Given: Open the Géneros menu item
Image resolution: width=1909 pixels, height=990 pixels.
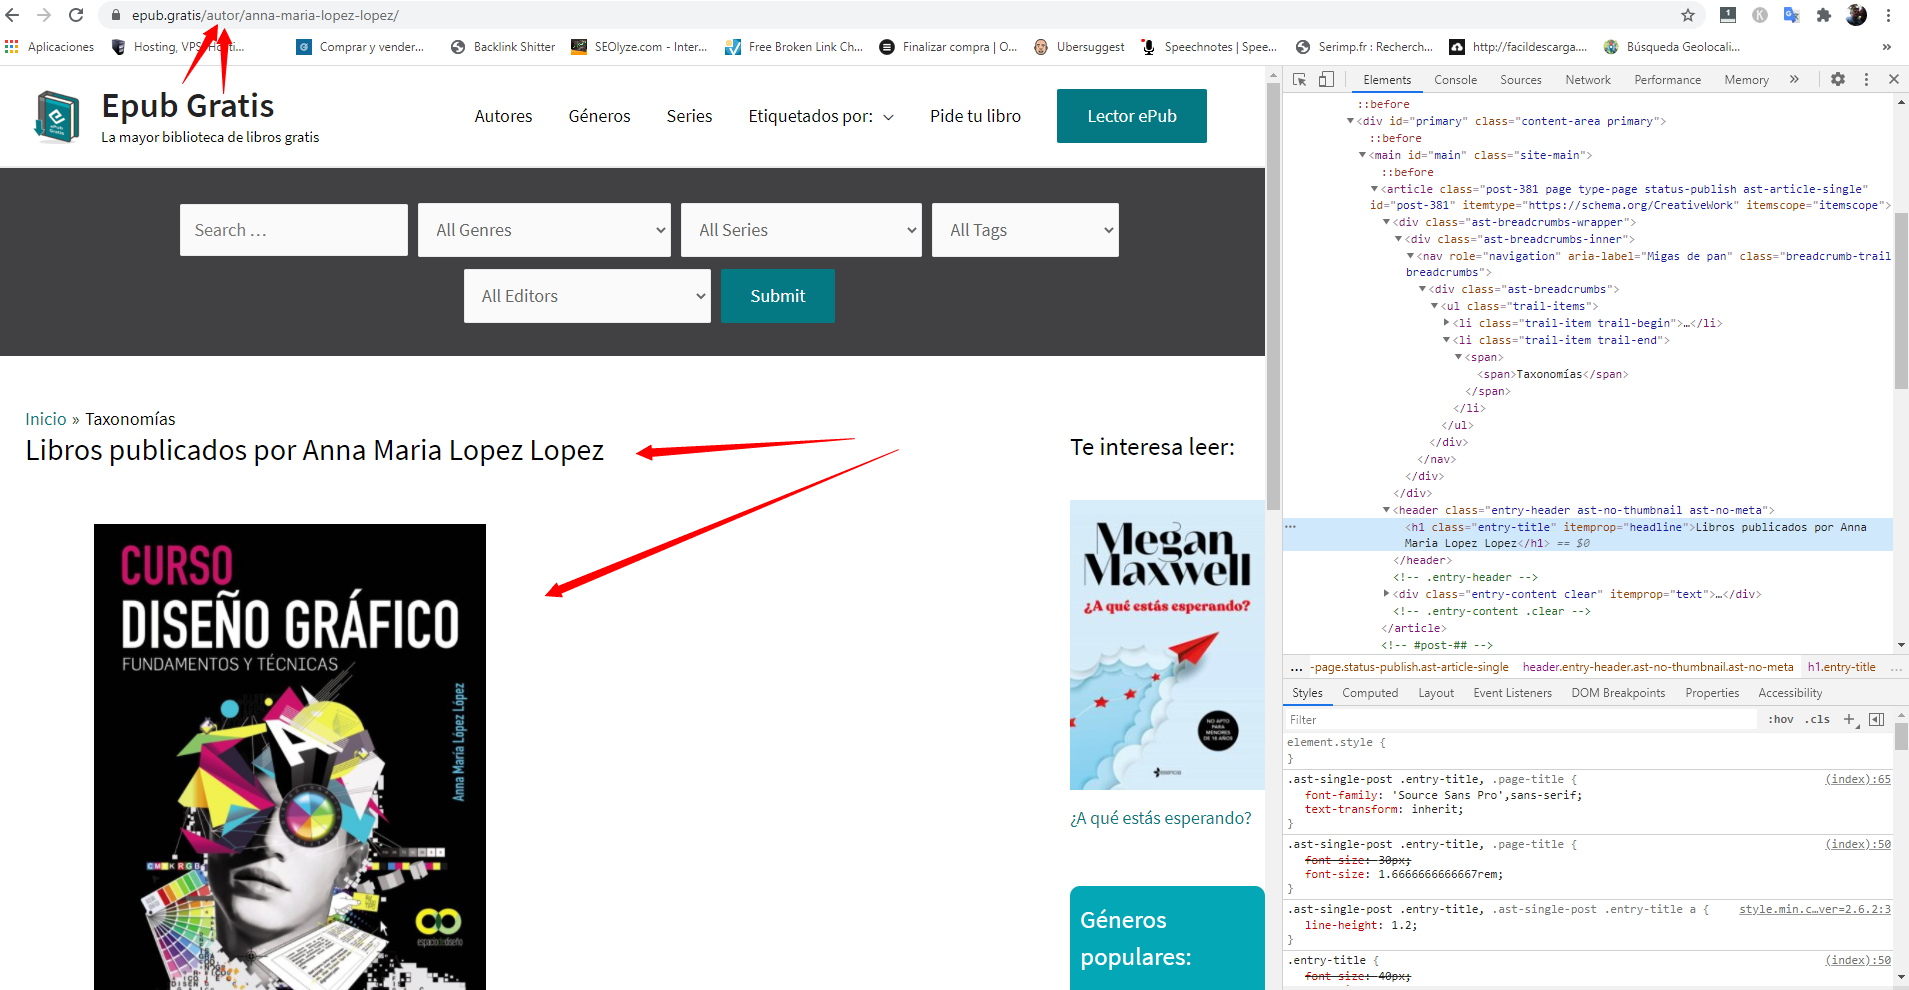Looking at the screenshot, I should tap(599, 116).
